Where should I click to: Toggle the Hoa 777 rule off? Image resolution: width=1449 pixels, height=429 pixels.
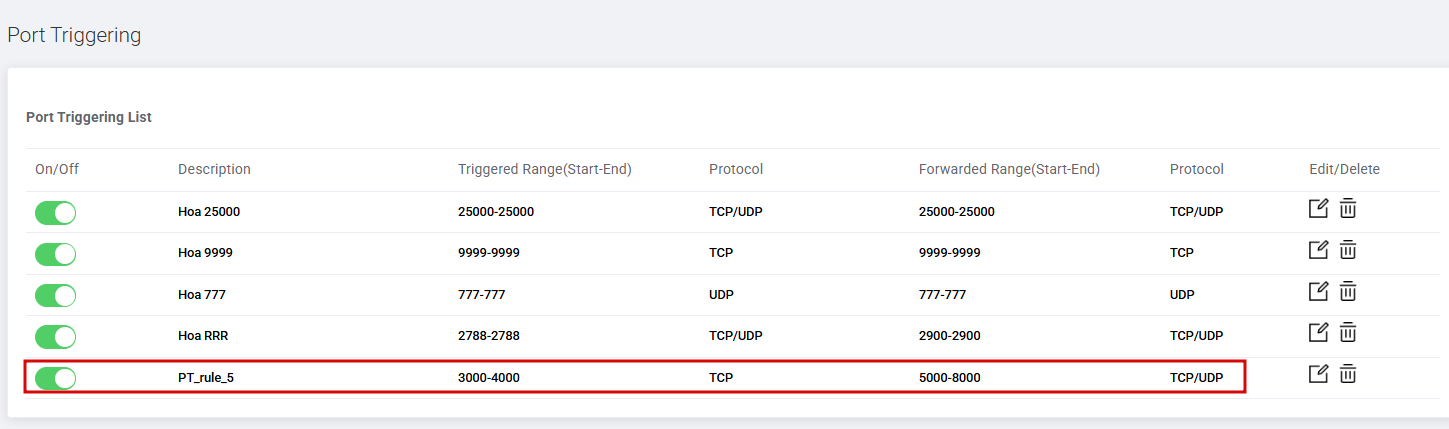(55, 296)
